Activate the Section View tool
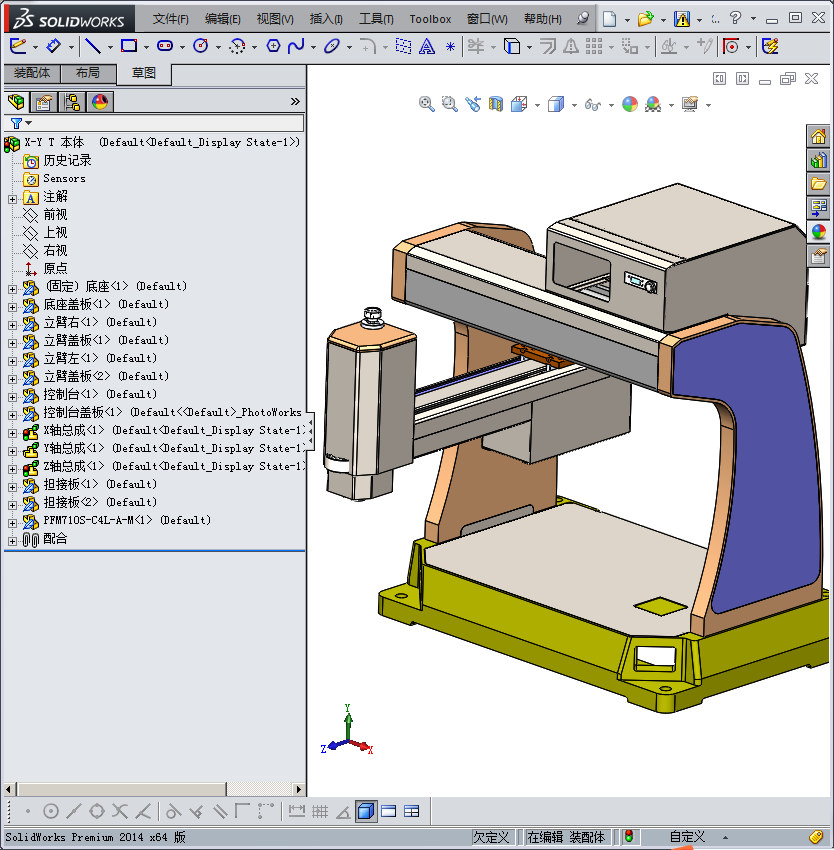This screenshot has height=850, width=834. pos(496,104)
